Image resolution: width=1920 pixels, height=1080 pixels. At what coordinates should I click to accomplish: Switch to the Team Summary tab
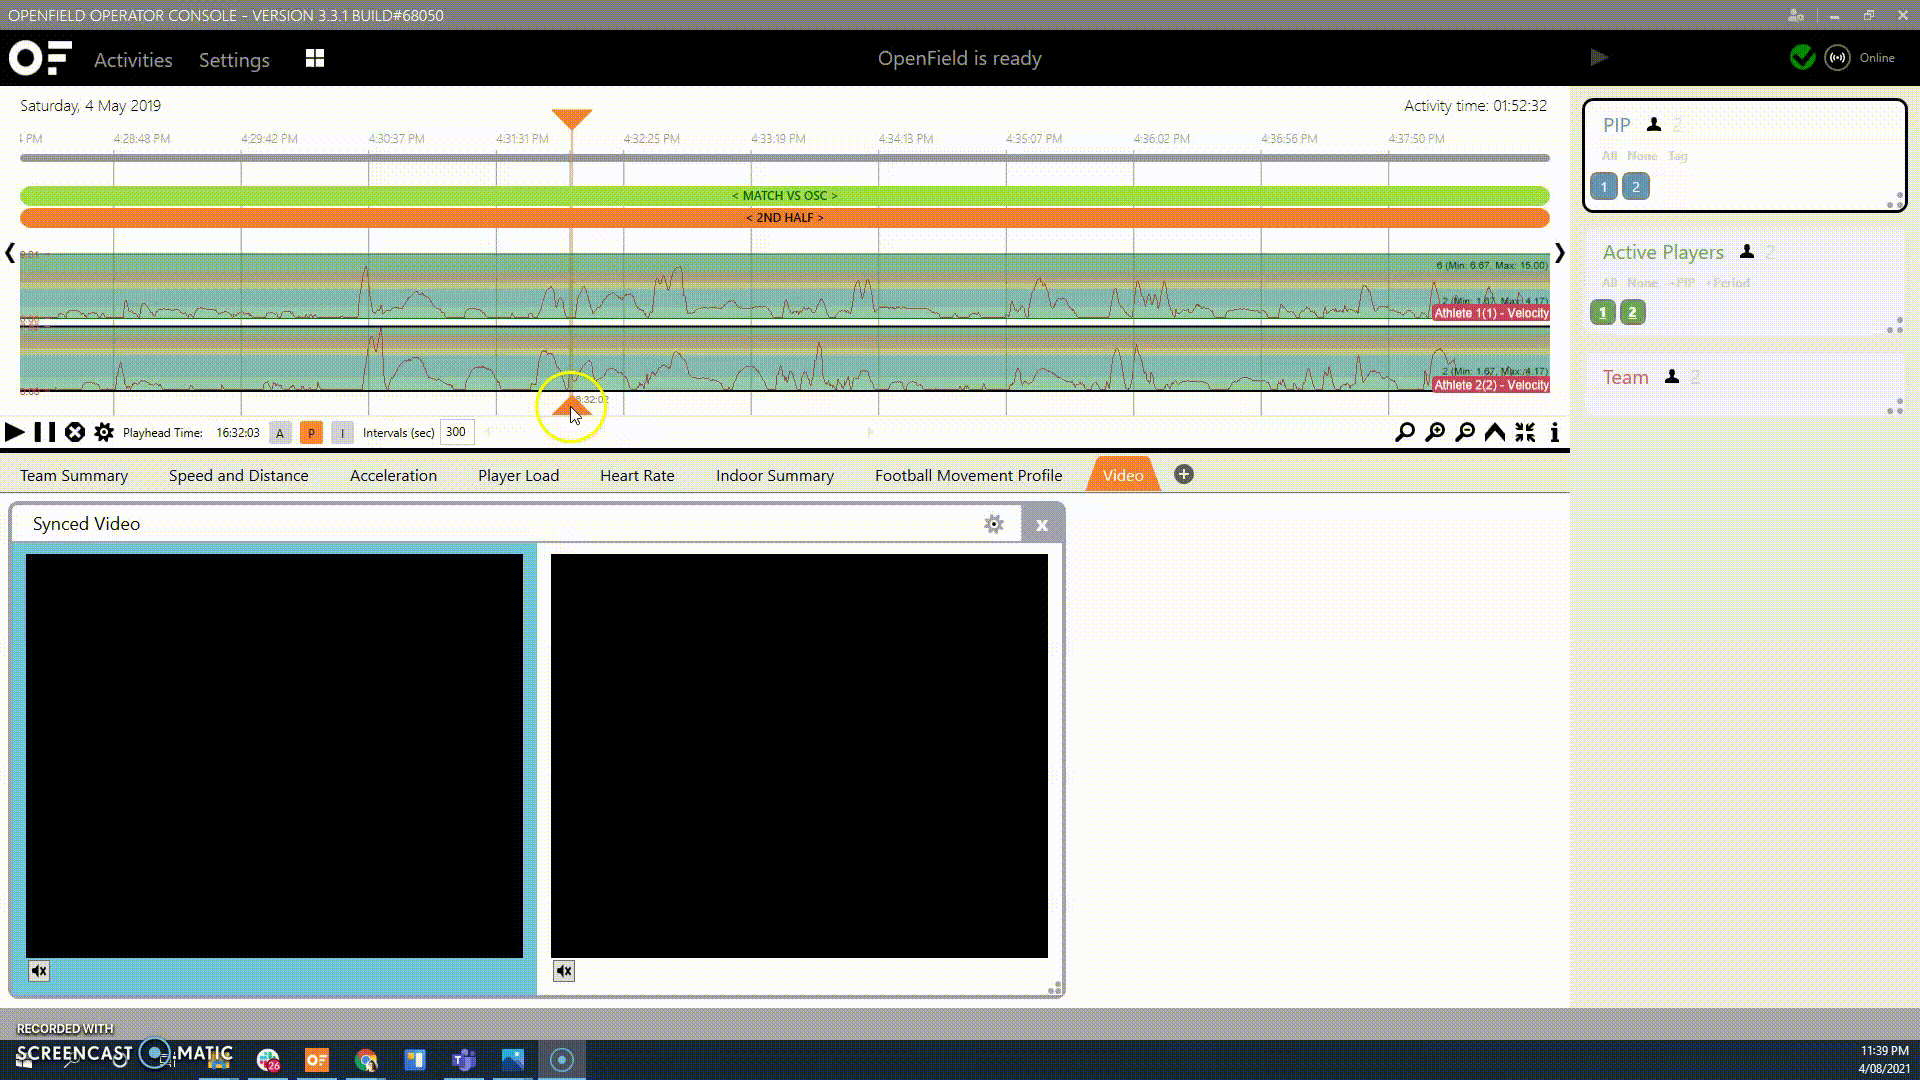(x=74, y=476)
